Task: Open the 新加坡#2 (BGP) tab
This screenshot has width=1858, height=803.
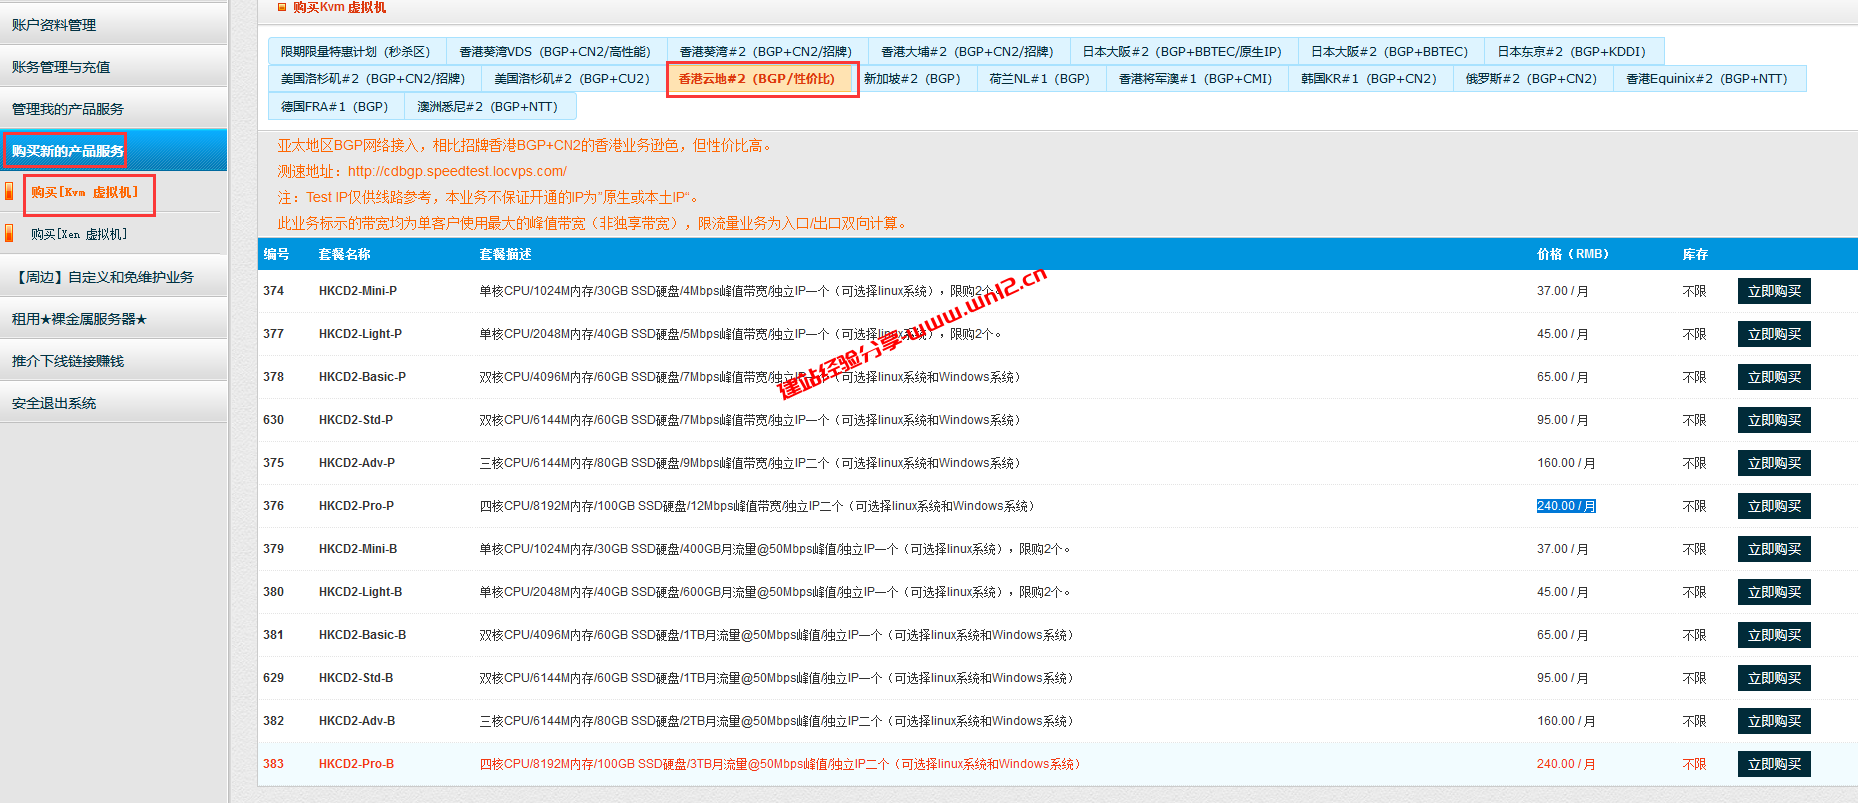Action: 912,79
